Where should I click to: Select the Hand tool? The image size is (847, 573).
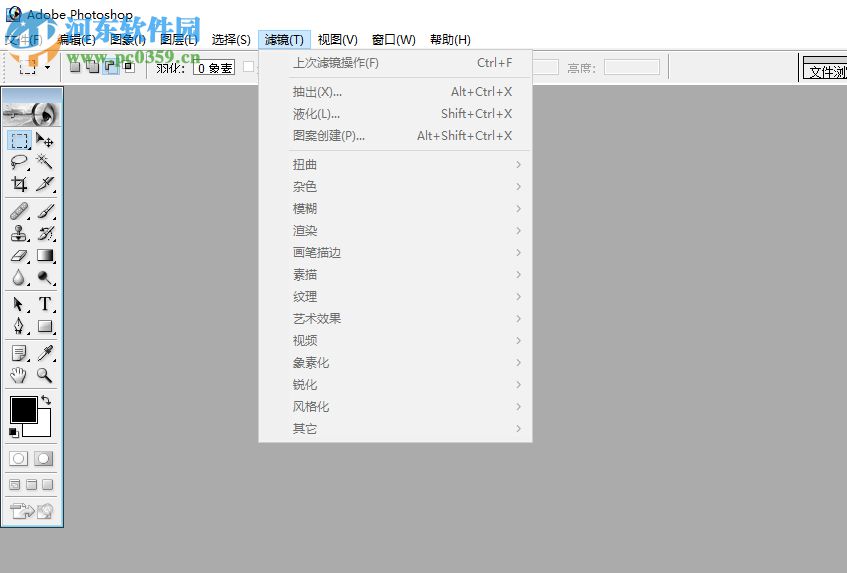19,375
